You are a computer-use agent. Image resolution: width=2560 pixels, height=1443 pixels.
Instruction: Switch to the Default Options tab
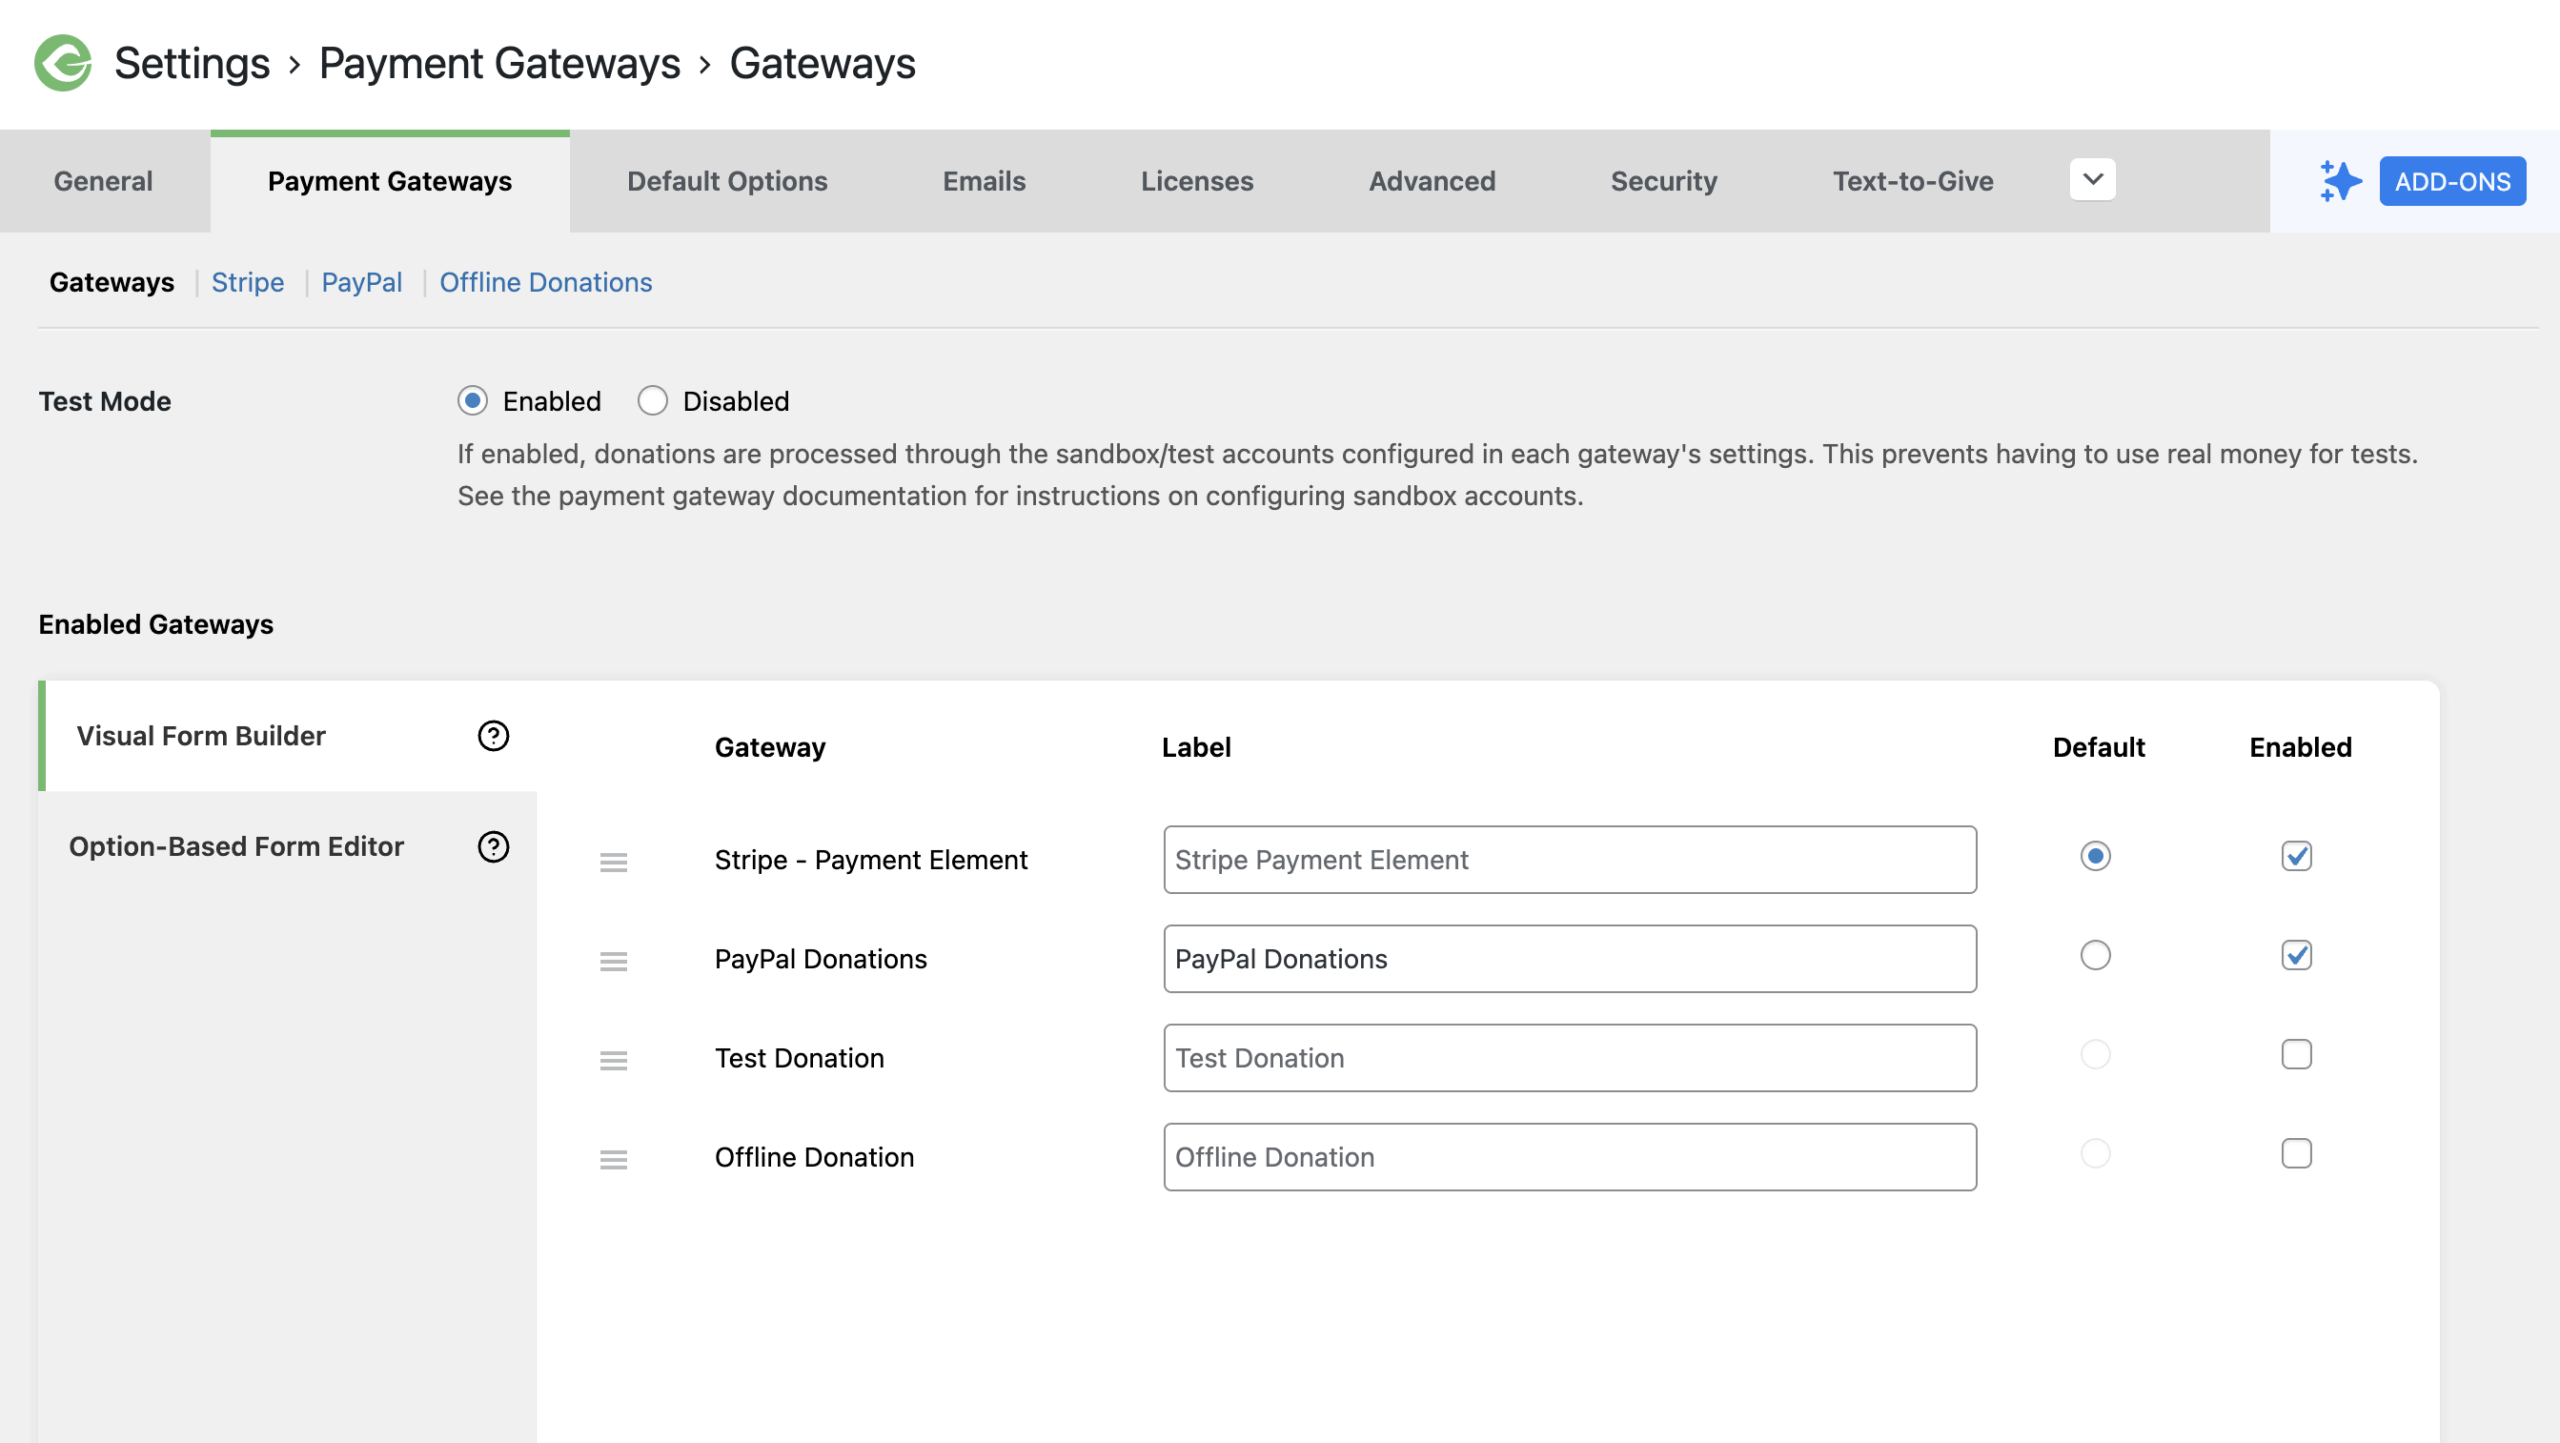727,181
